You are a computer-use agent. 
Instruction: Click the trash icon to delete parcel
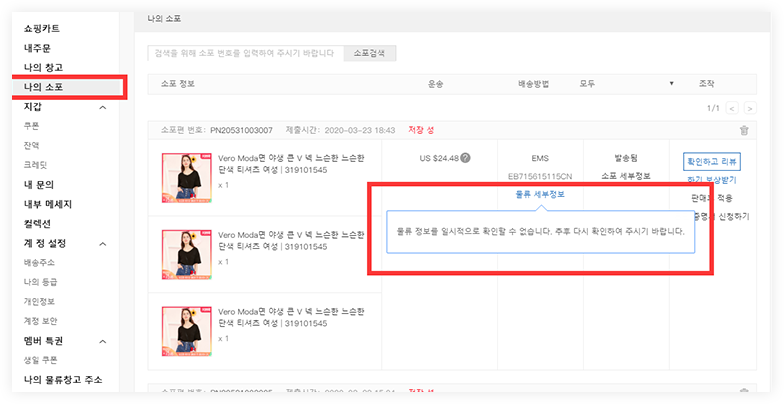click(743, 130)
